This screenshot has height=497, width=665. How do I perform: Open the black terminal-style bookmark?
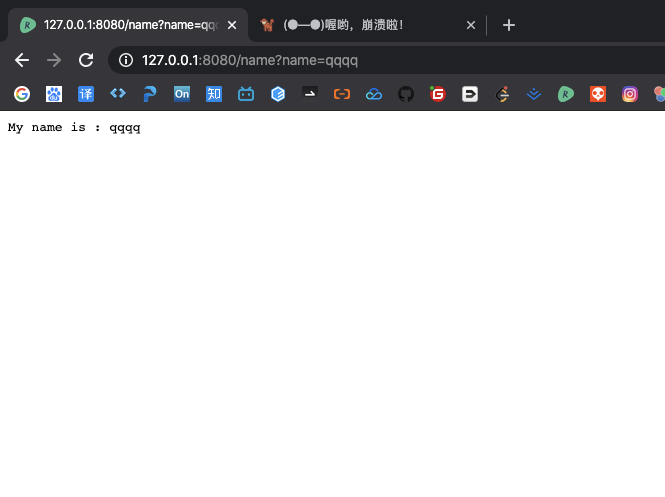(x=310, y=93)
